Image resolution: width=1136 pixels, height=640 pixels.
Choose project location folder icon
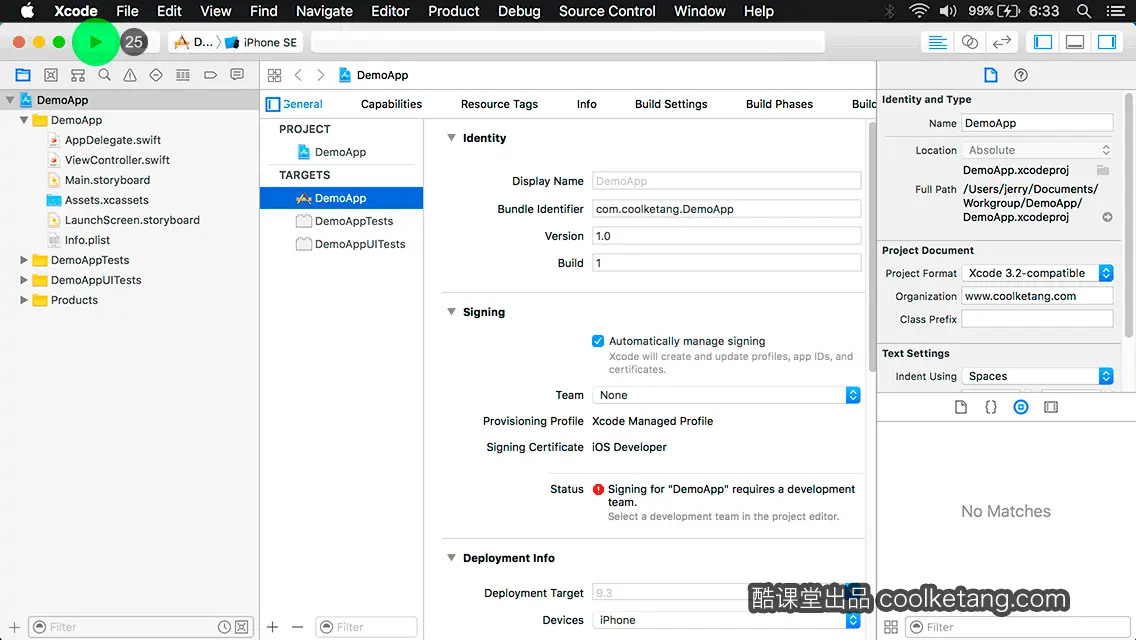point(1103,170)
